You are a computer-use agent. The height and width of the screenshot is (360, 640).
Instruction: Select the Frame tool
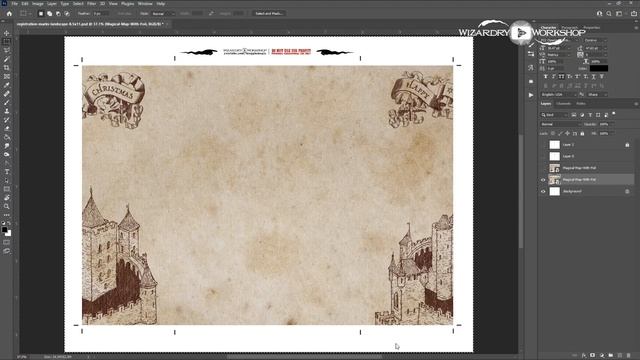click(x=7, y=76)
